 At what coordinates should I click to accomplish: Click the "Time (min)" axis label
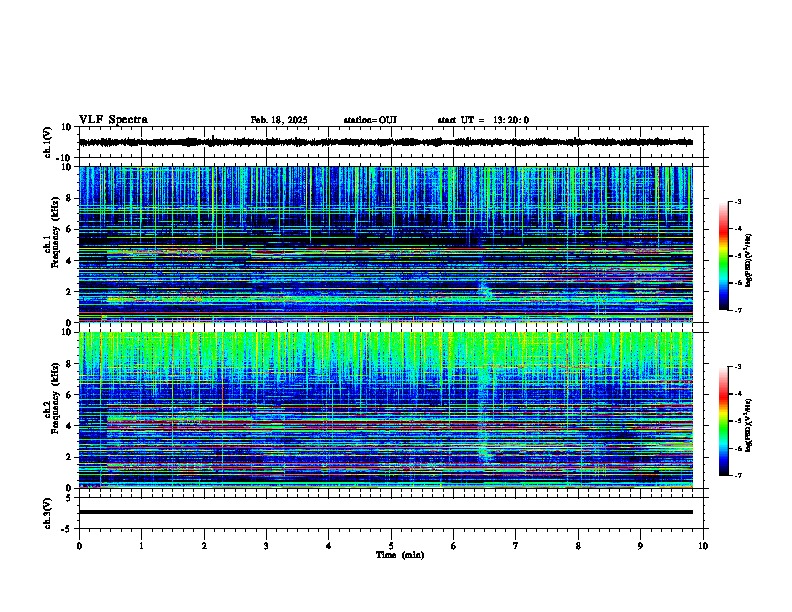coord(400,555)
